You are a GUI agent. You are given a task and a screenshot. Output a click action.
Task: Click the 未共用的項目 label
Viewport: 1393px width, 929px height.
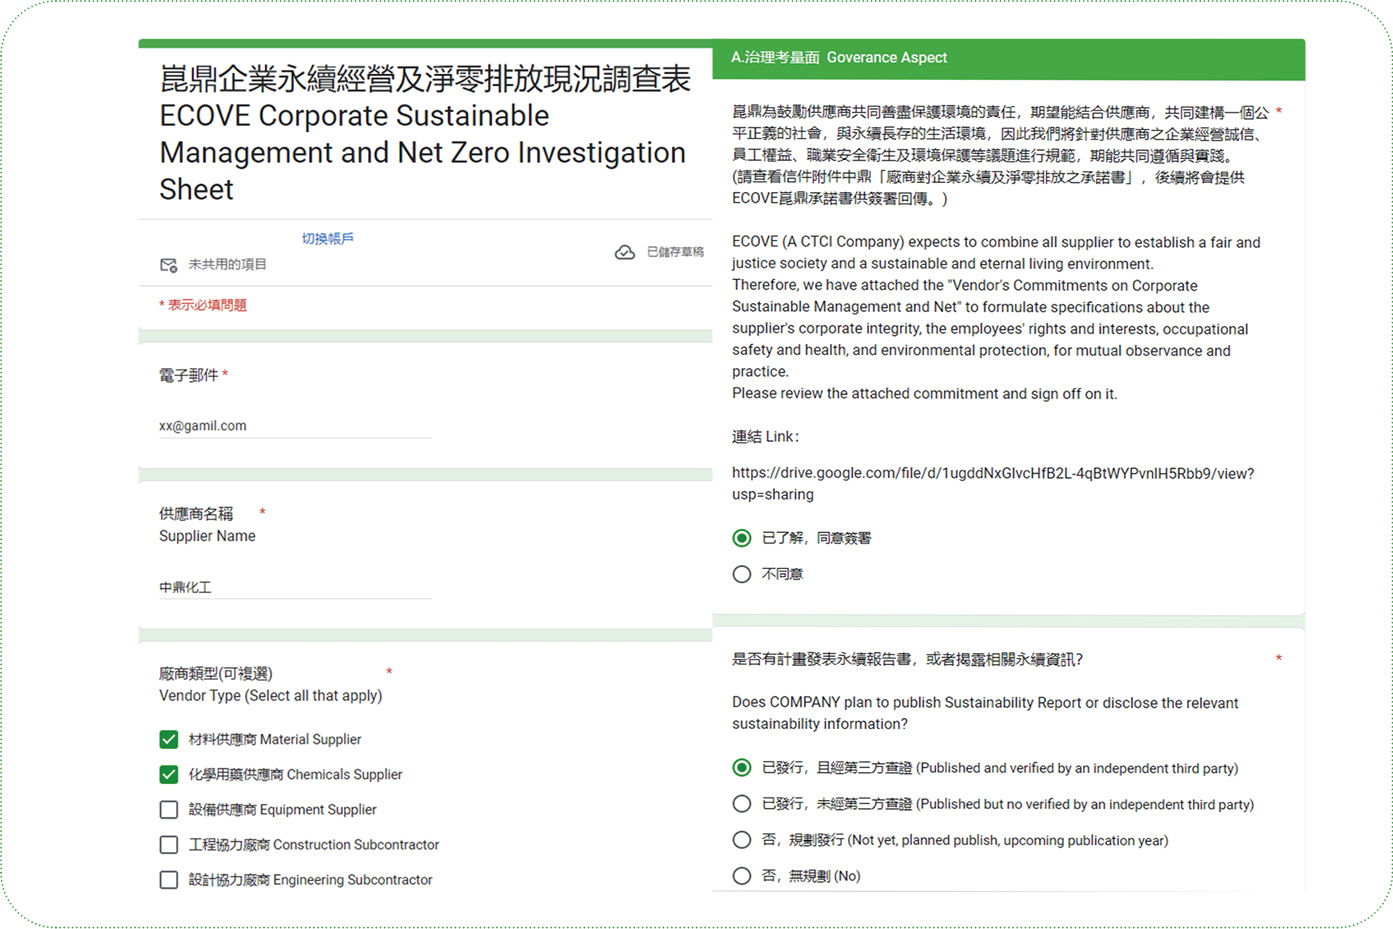click(x=228, y=265)
